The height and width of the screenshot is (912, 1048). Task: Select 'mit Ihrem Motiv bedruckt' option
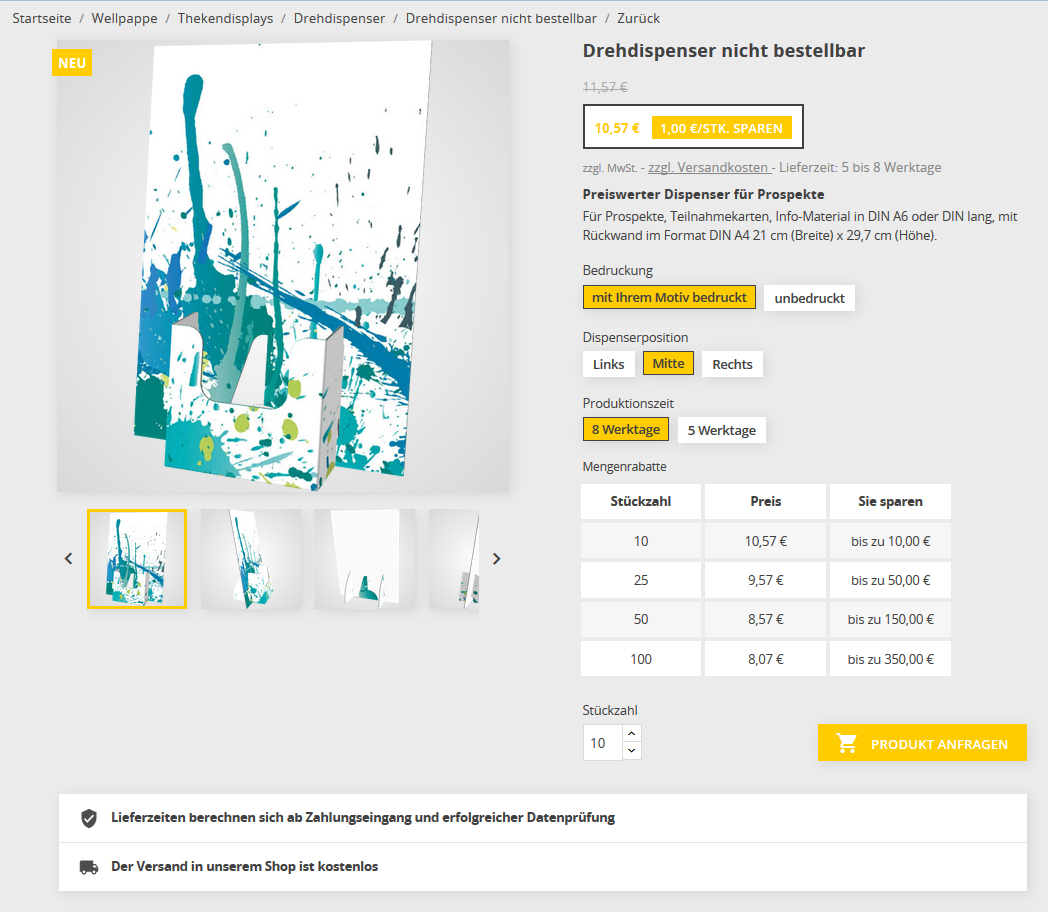point(669,297)
